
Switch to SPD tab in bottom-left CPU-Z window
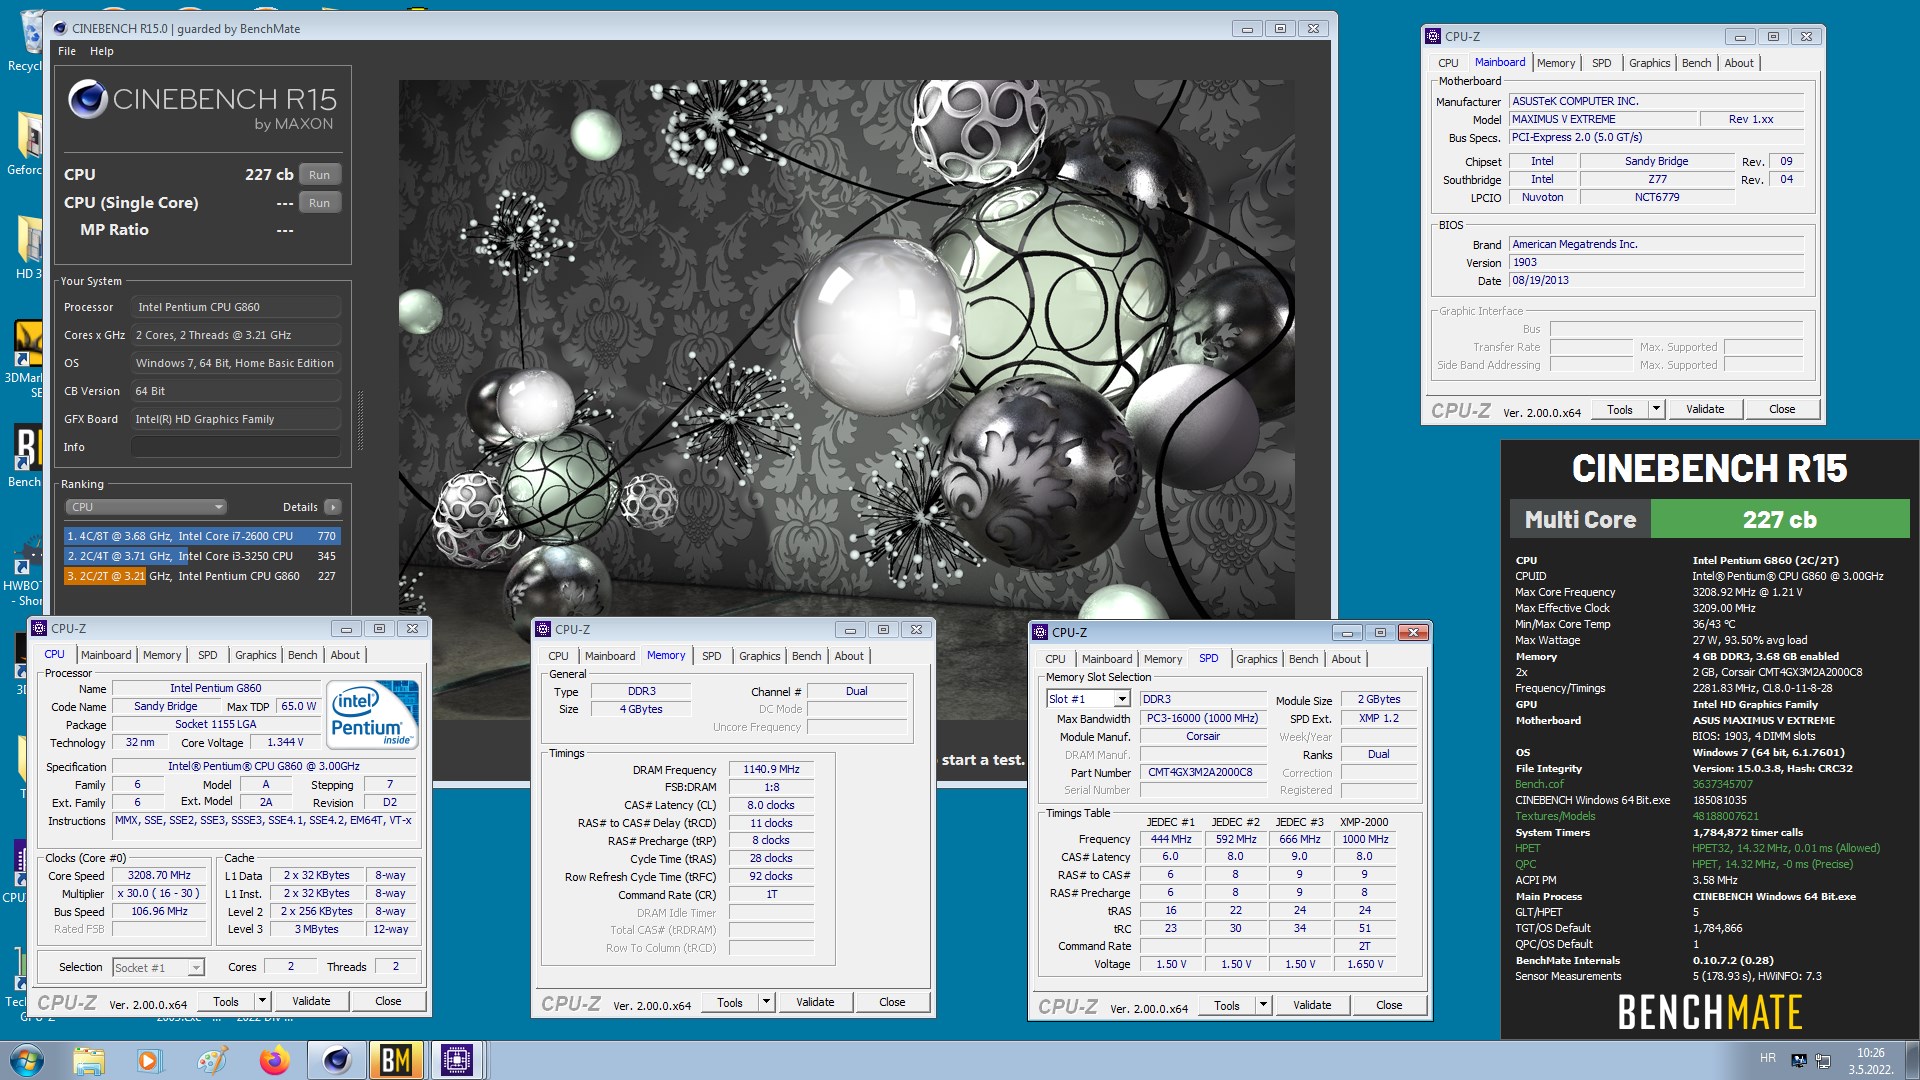(207, 655)
